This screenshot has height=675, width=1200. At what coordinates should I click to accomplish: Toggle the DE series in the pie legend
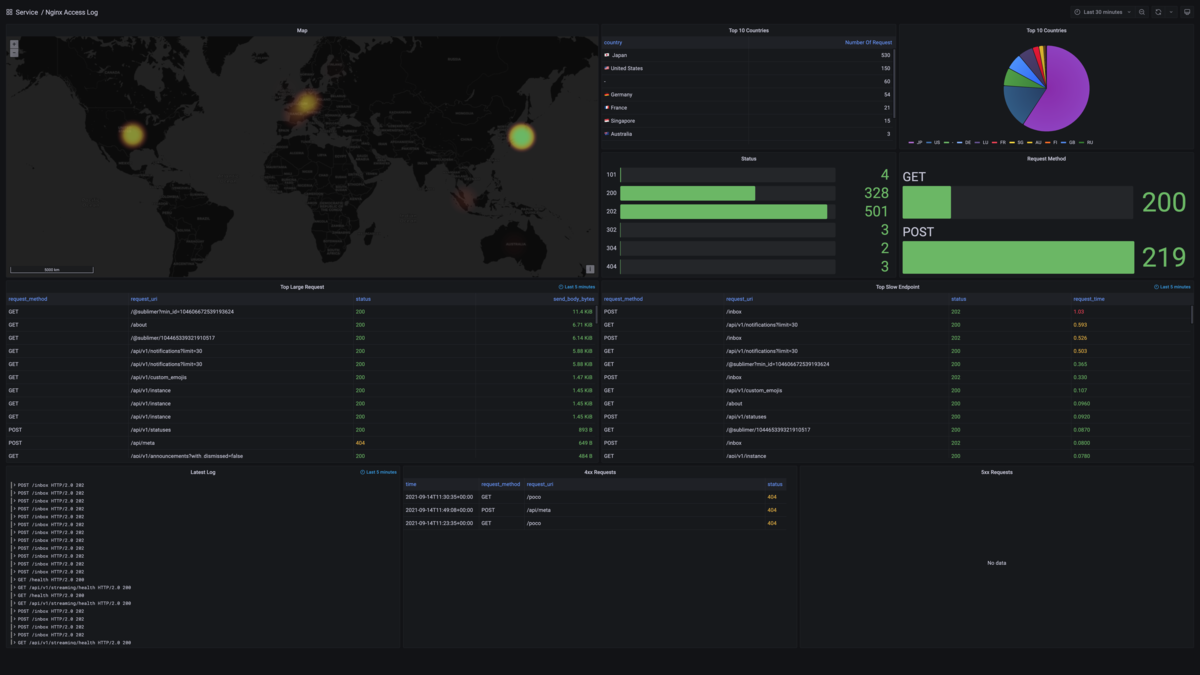pos(965,142)
